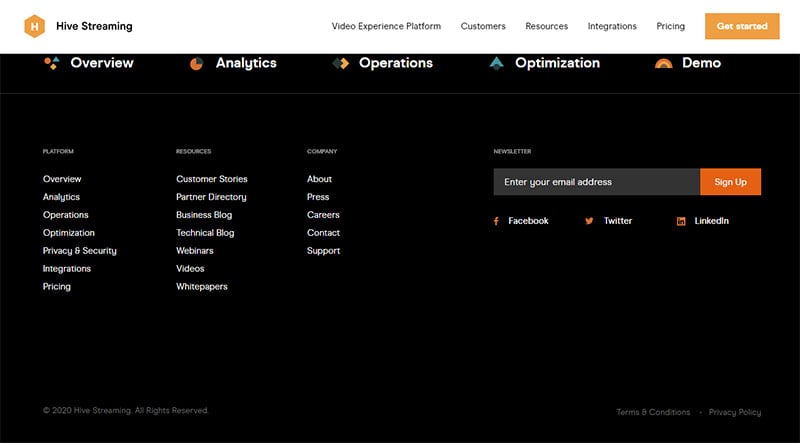Open the footer Pricing link under Platform
This screenshot has width=800, height=443.
pos(57,286)
